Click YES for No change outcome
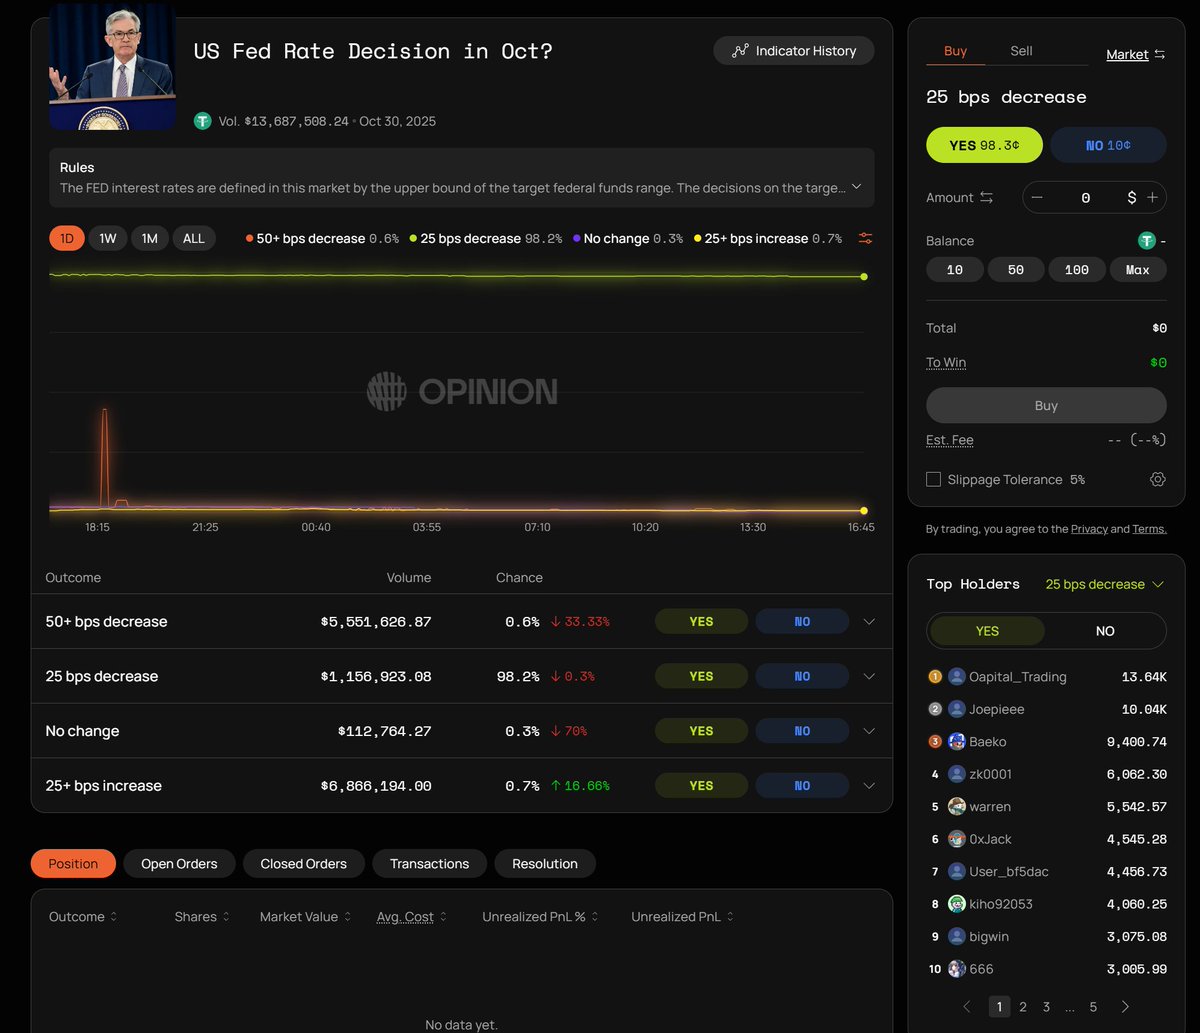This screenshot has width=1200, height=1033. [x=701, y=731]
